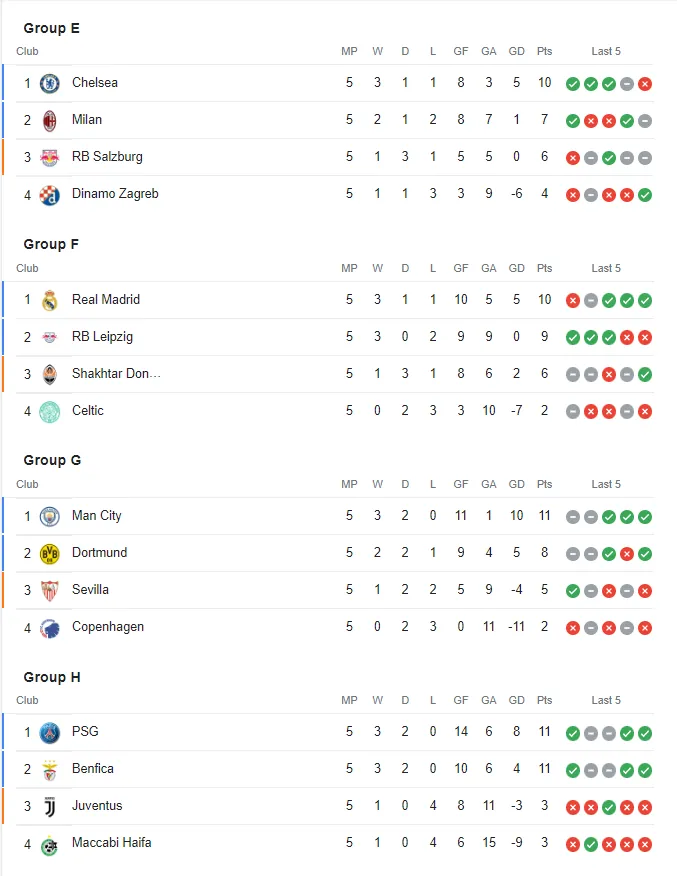Open the Maccabi Haifa team link
This screenshot has width=677, height=876.
click(112, 843)
